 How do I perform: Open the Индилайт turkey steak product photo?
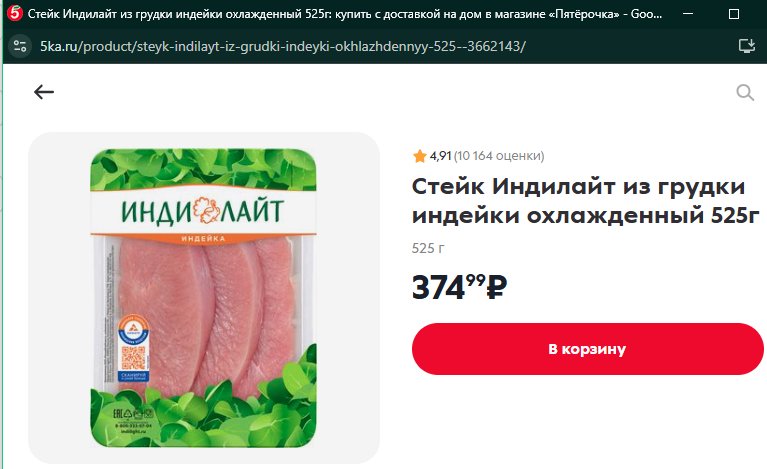203,298
